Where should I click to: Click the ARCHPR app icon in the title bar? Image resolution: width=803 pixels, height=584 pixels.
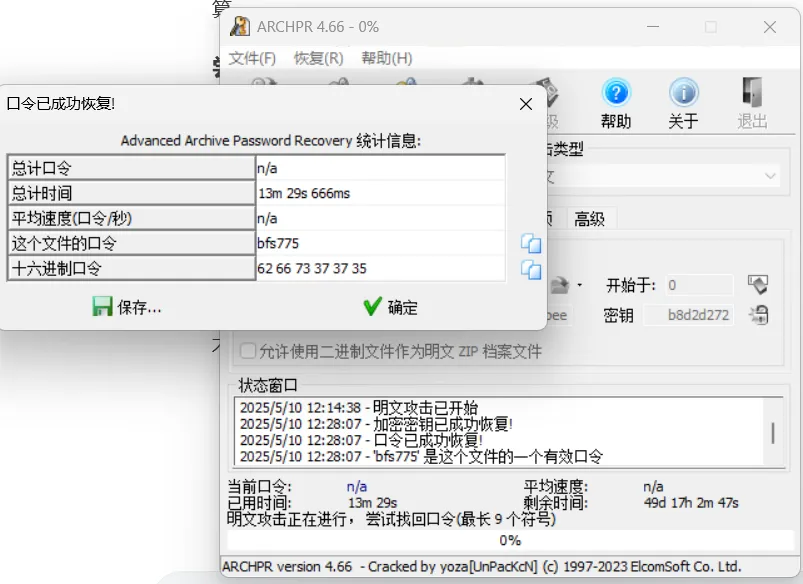point(240,27)
